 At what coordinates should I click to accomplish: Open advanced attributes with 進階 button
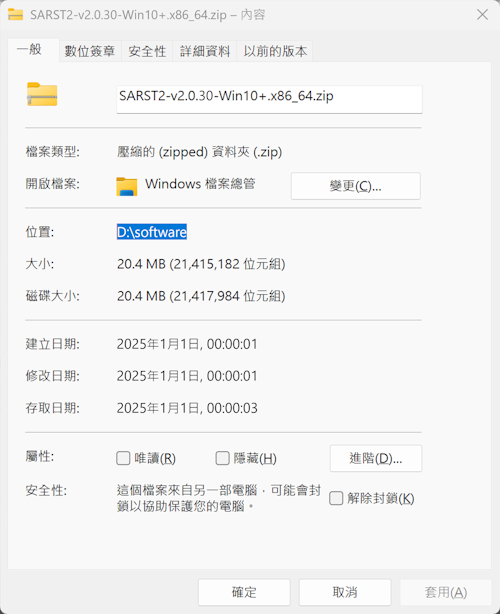pyautogui.click(x=376, y=458)
